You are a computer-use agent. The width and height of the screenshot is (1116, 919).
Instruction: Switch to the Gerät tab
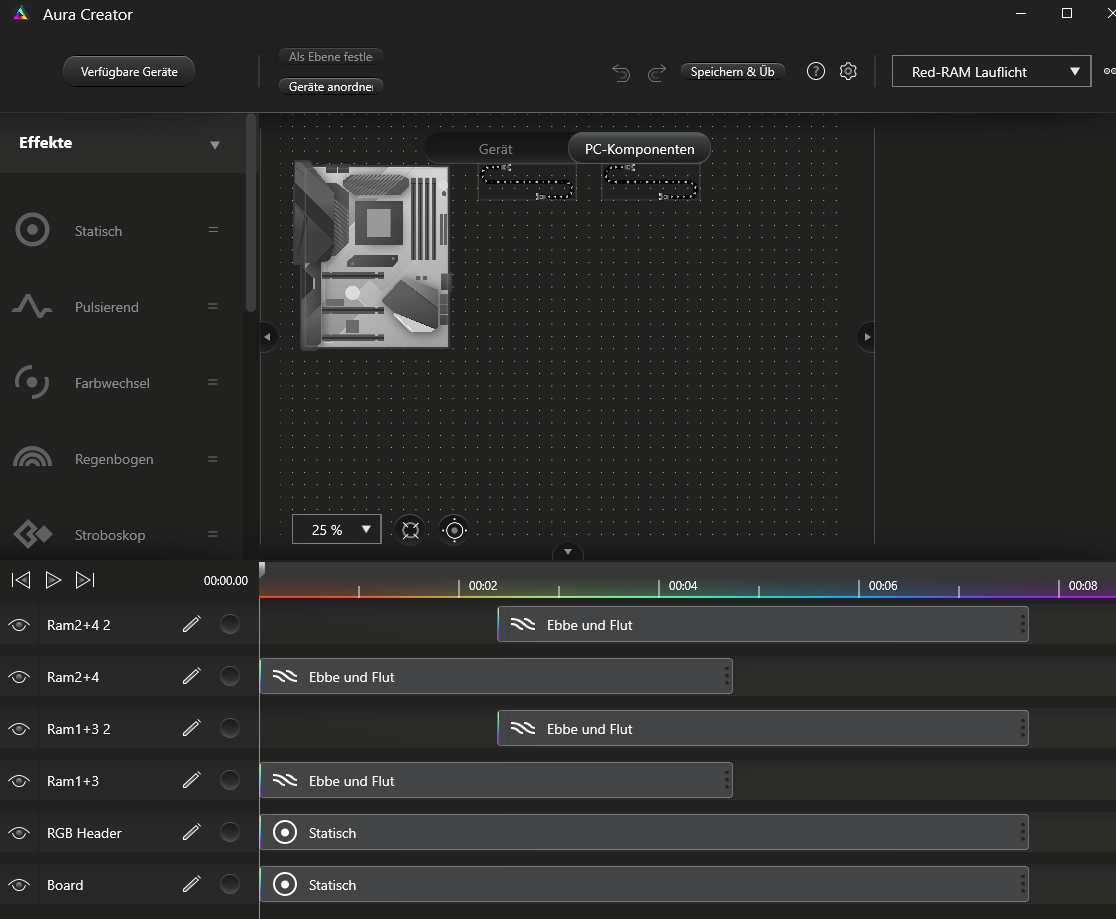coord(495,149)
